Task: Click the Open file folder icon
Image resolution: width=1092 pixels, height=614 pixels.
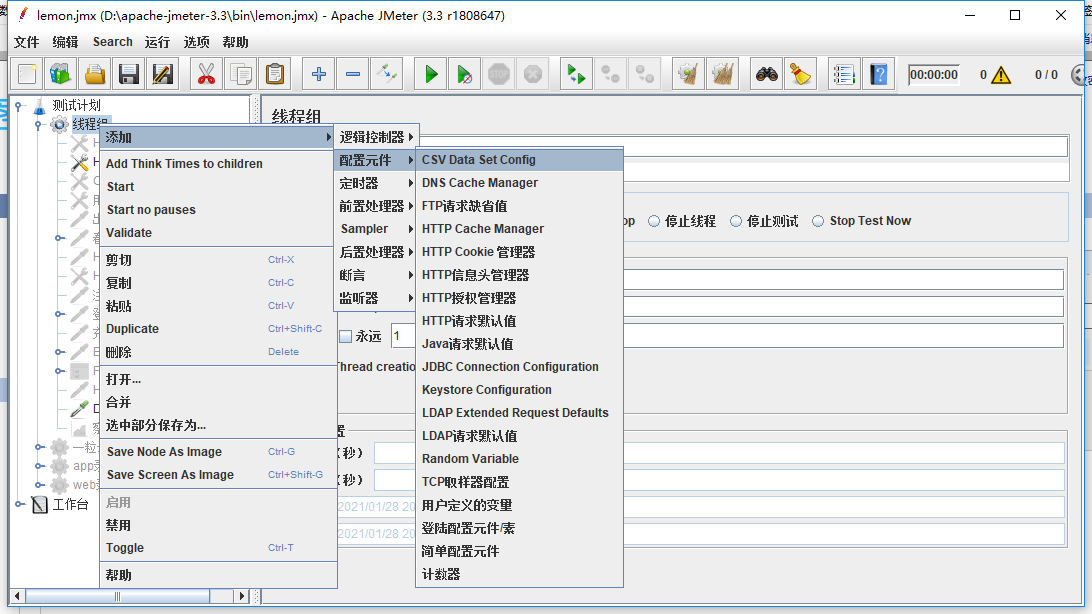Action: [95, 74]
